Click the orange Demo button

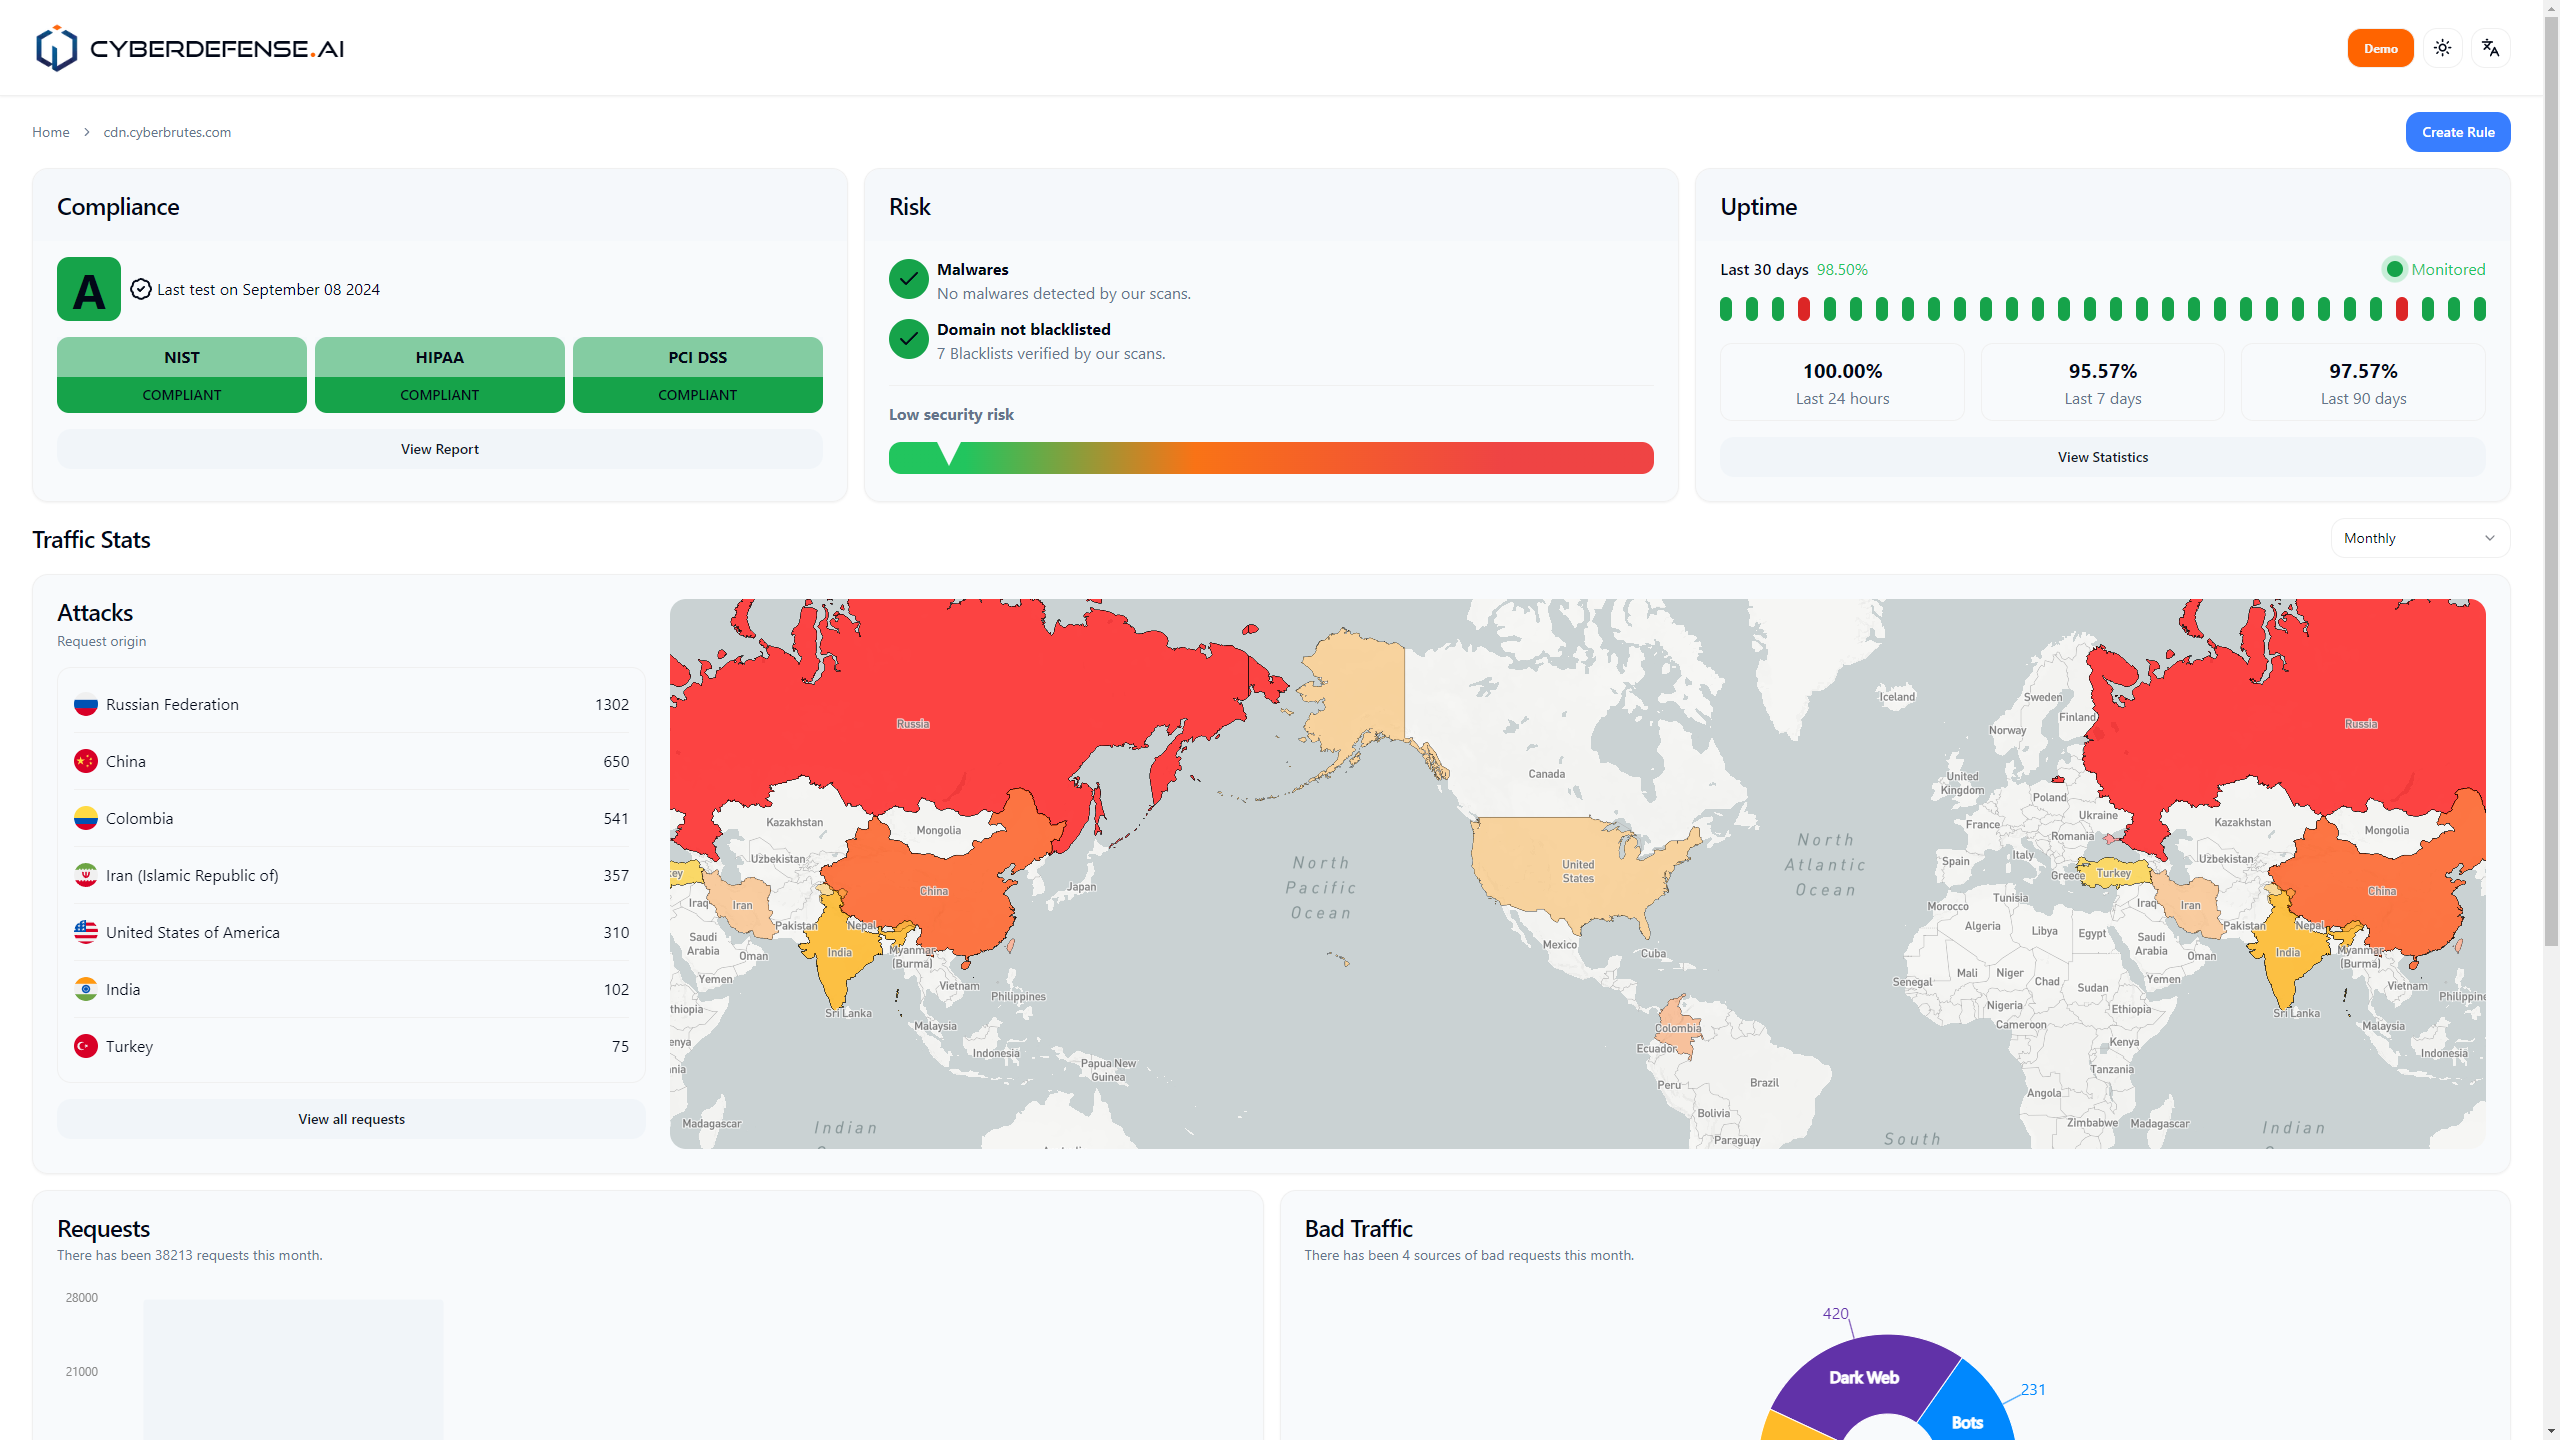click(2380, 48)
